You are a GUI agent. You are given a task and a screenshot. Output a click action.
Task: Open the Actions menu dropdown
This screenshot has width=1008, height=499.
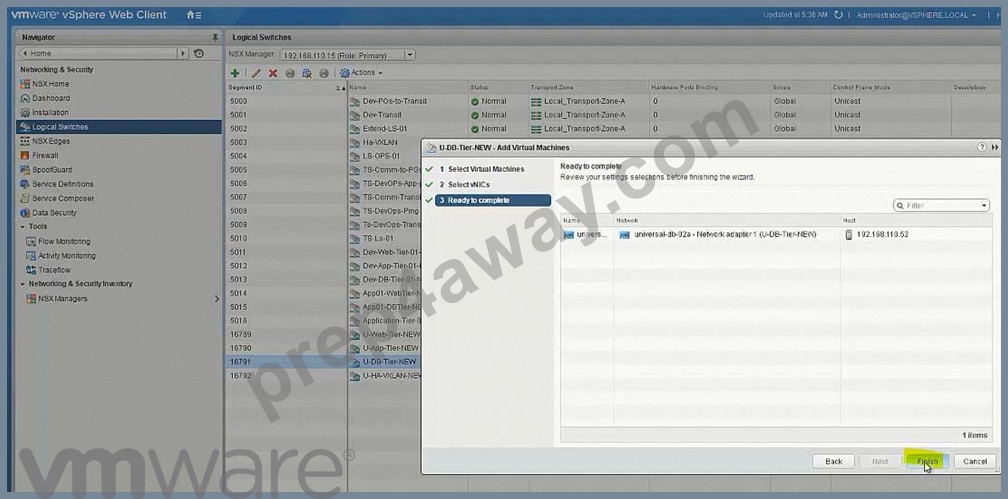[361, 73]
